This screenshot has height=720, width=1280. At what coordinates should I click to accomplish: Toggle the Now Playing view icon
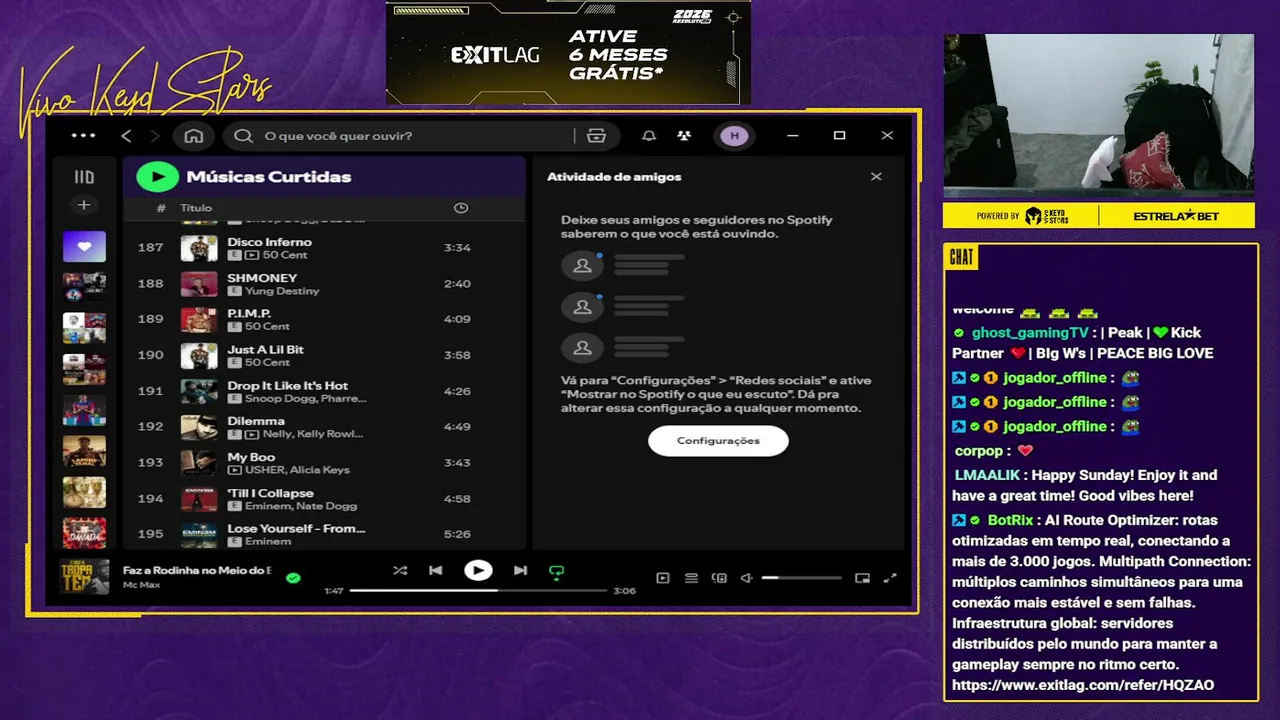[663, 578]
